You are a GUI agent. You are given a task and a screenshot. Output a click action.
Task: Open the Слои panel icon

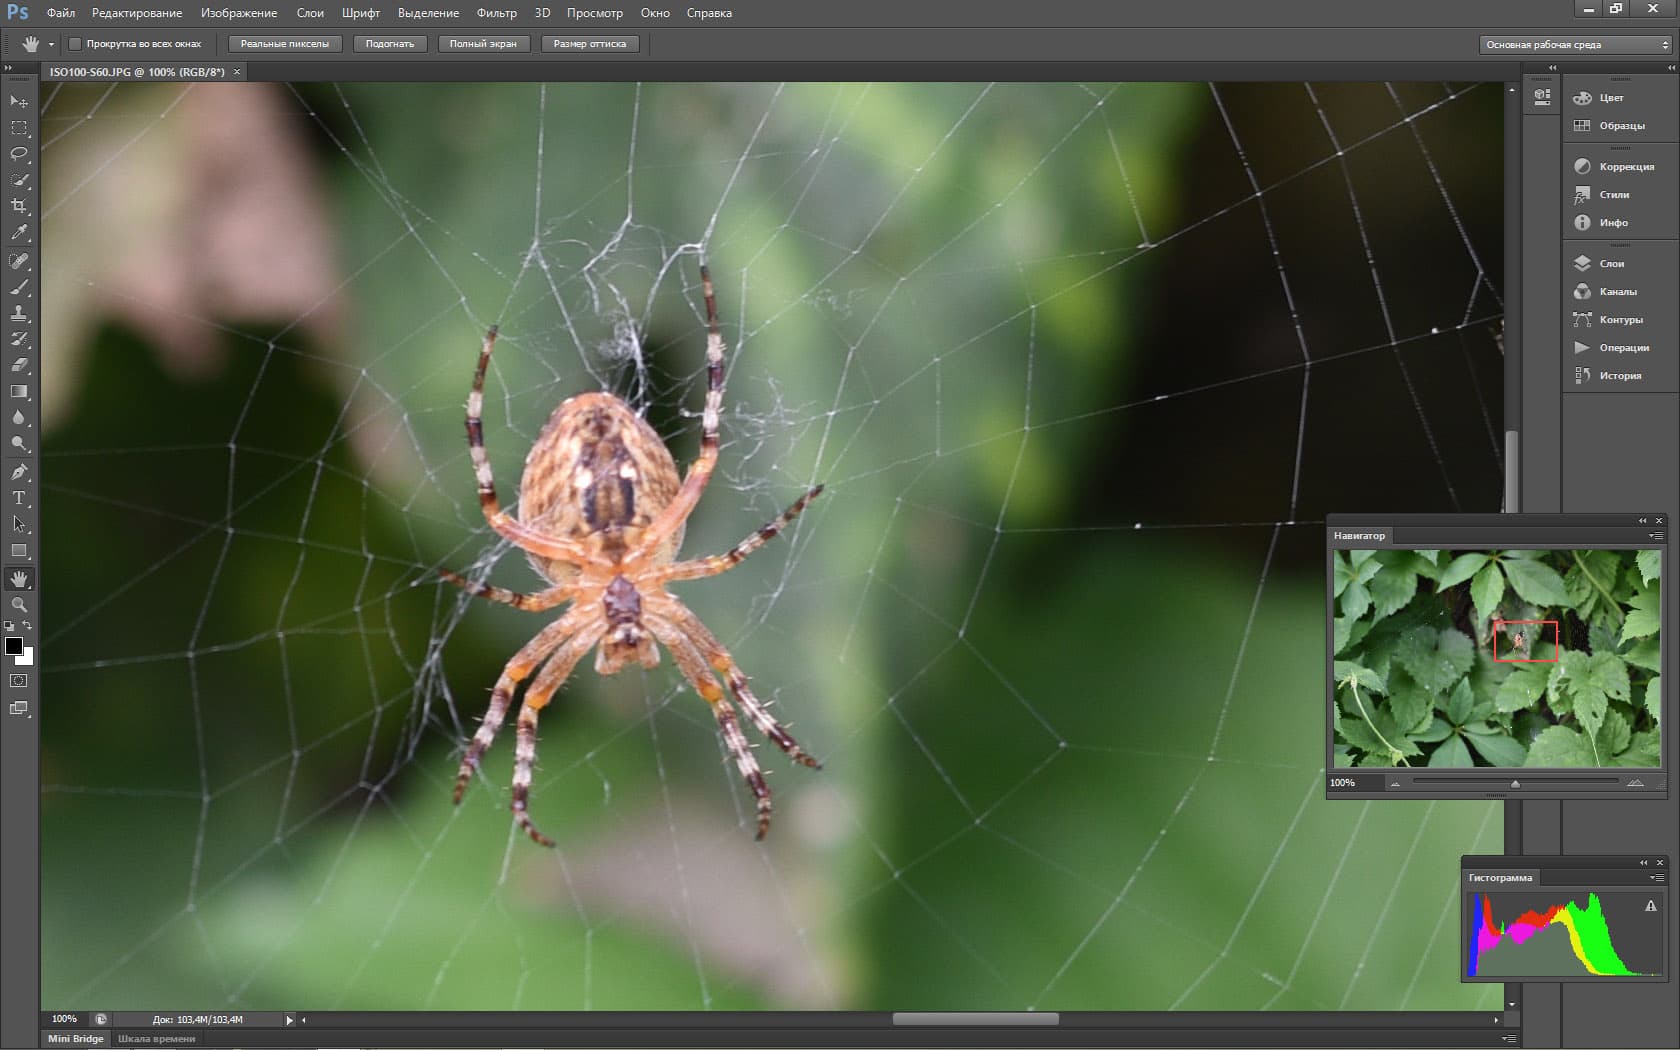[1582, 264]
